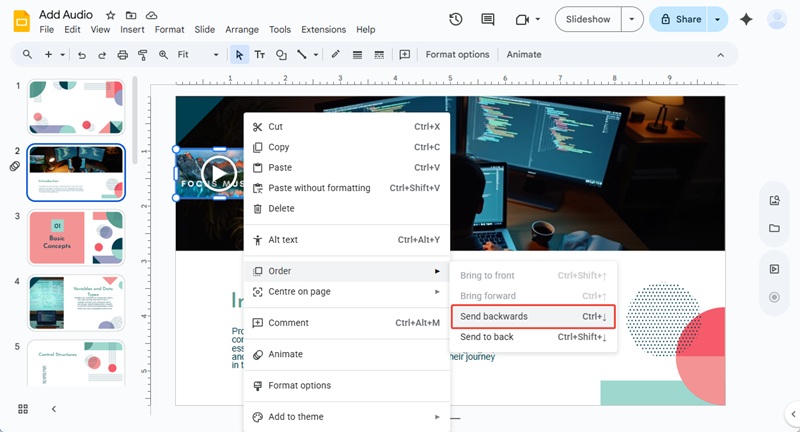Open the Gemini sparkle icon
Screen dimensions: 800x432
tap(746, 19)
